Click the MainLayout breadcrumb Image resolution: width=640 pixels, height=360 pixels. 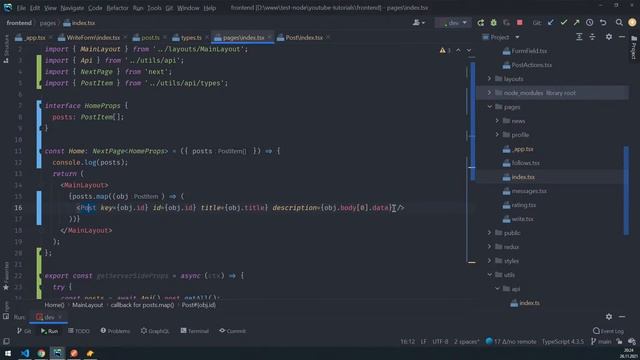[87, 305]
